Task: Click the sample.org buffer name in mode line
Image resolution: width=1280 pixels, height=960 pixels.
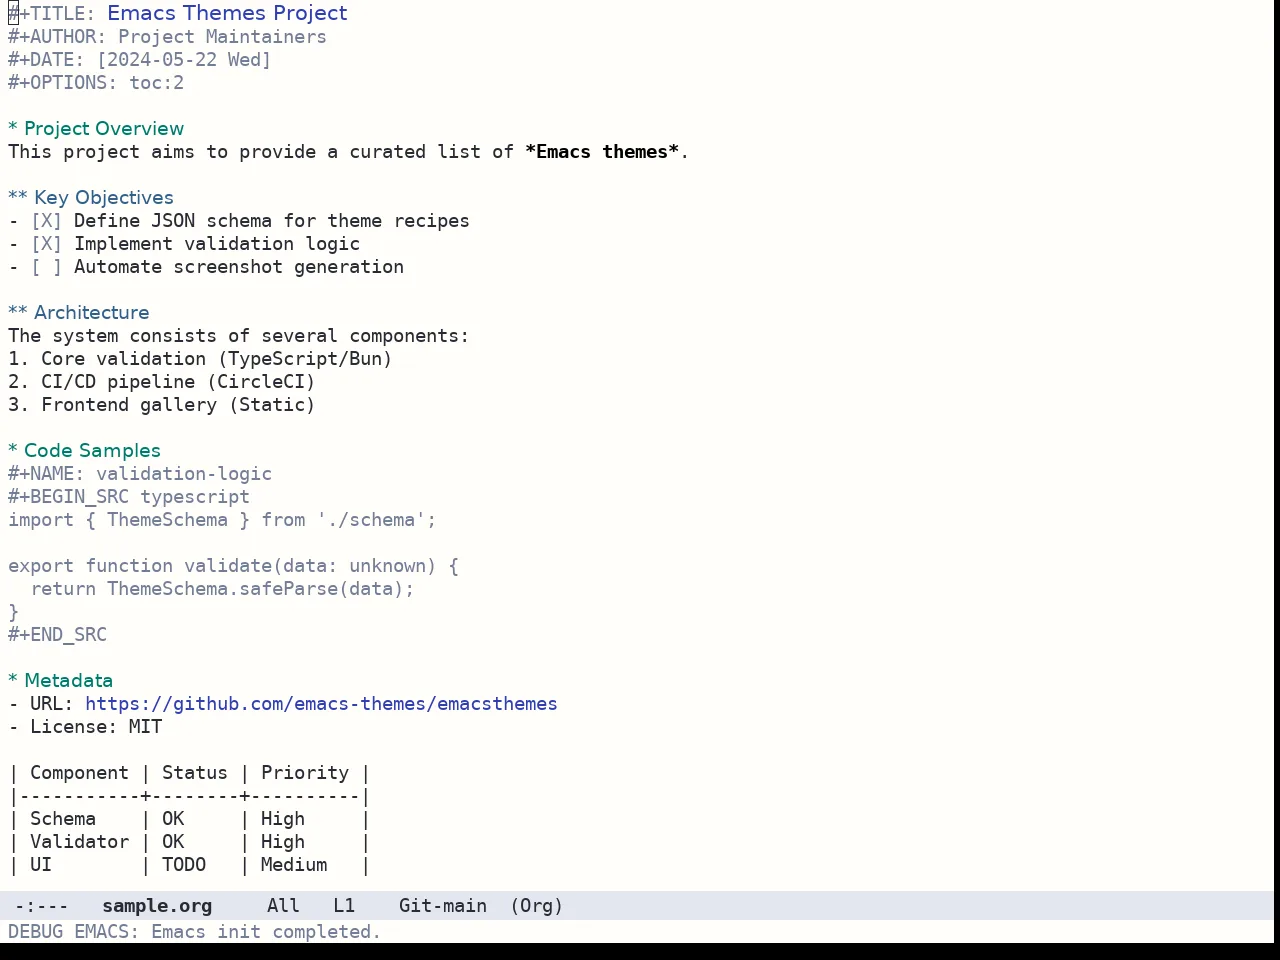Action: [x=157, y=906]
